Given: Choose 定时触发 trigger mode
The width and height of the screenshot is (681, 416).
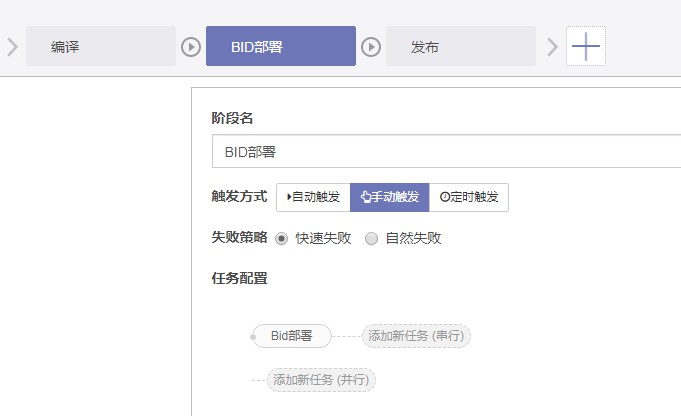Looking at the screenshot, I should click(469, 198).
